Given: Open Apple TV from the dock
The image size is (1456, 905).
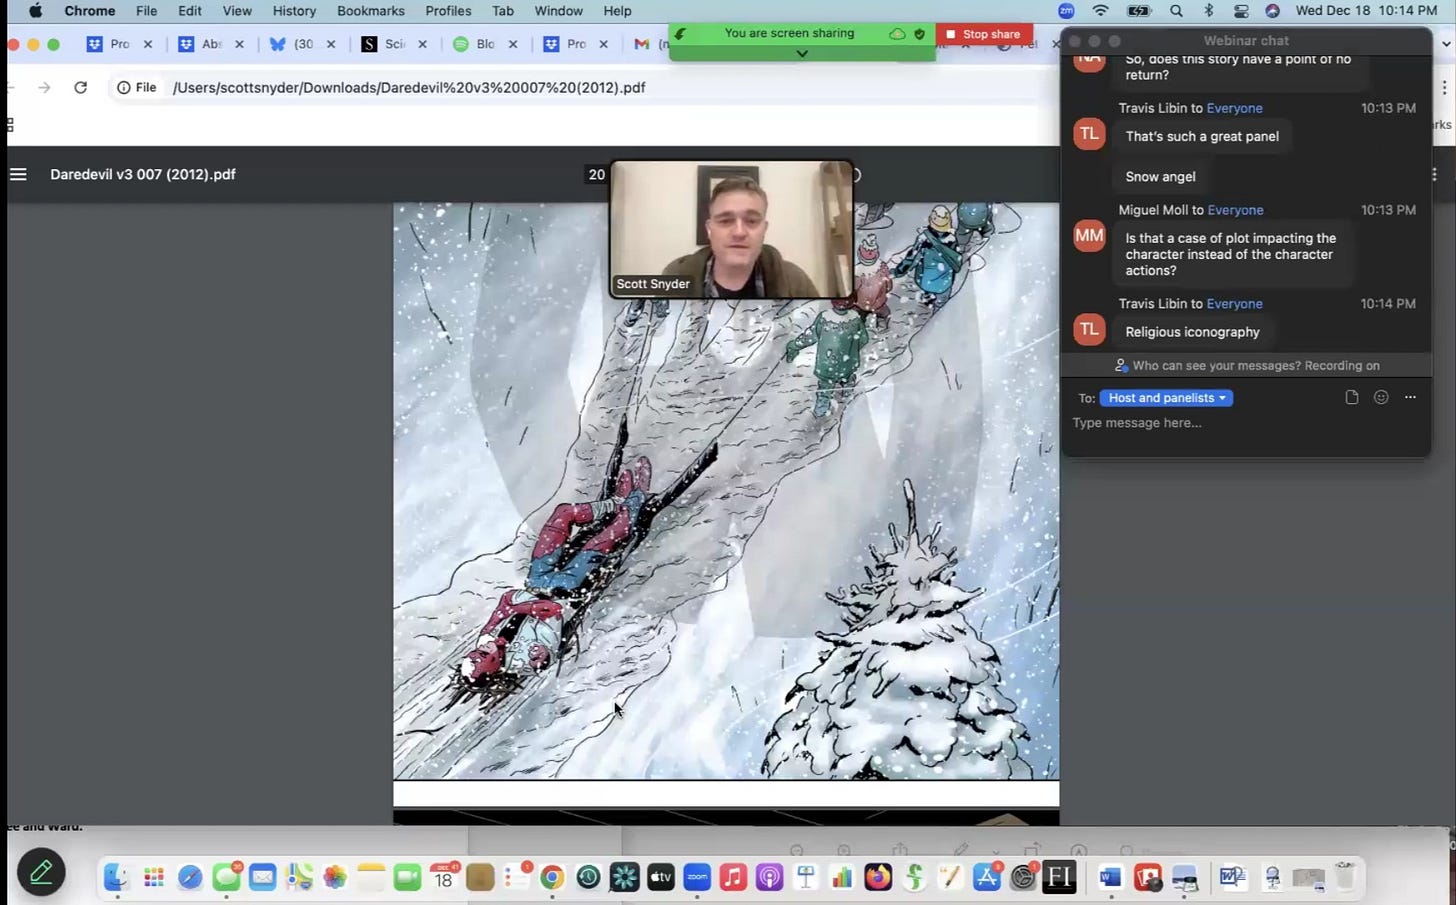Looking at the screenshot, I should pyautogui.click(x=661, y=877).
